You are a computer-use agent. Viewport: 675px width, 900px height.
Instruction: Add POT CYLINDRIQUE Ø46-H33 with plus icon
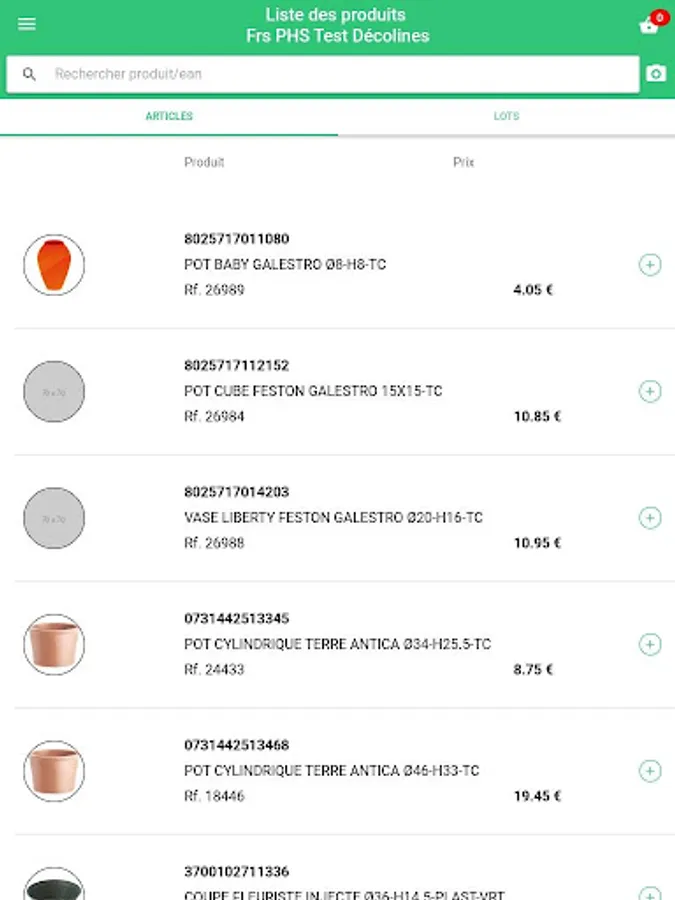pyautogui.click(x=650, y=771)
